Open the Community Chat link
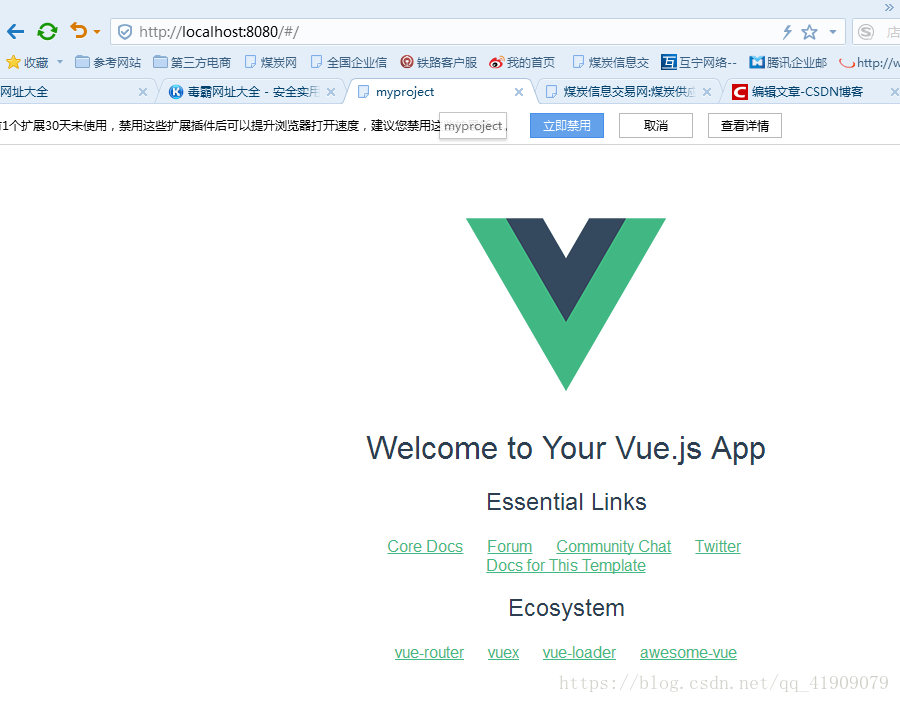This screenshot has width=900, height=703. 614,546
